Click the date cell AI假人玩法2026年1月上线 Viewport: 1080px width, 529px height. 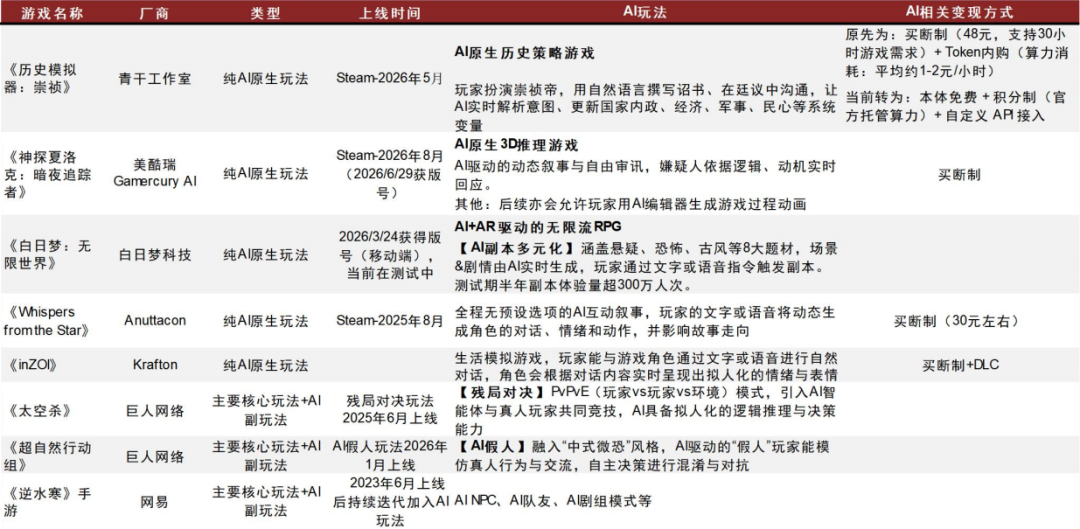tap(390, 455)
